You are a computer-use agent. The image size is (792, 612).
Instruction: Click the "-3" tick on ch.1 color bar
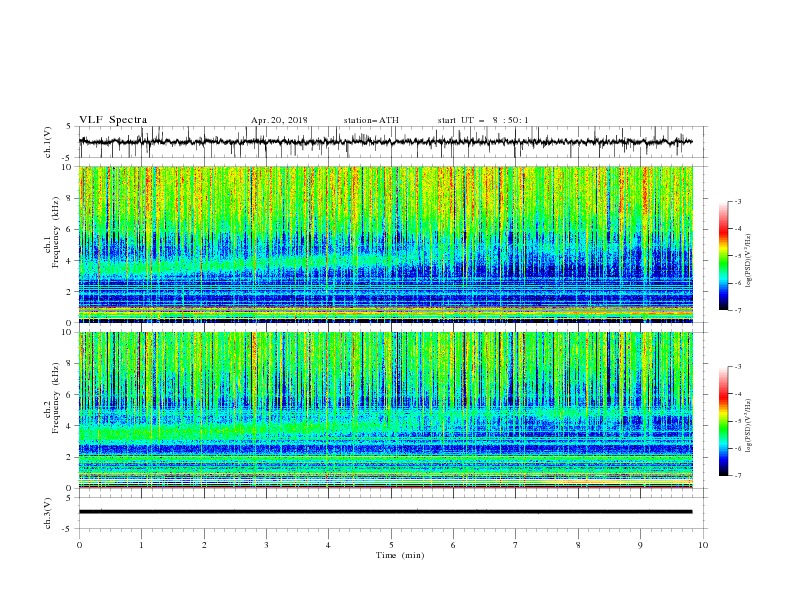click(x=737, y=201)
